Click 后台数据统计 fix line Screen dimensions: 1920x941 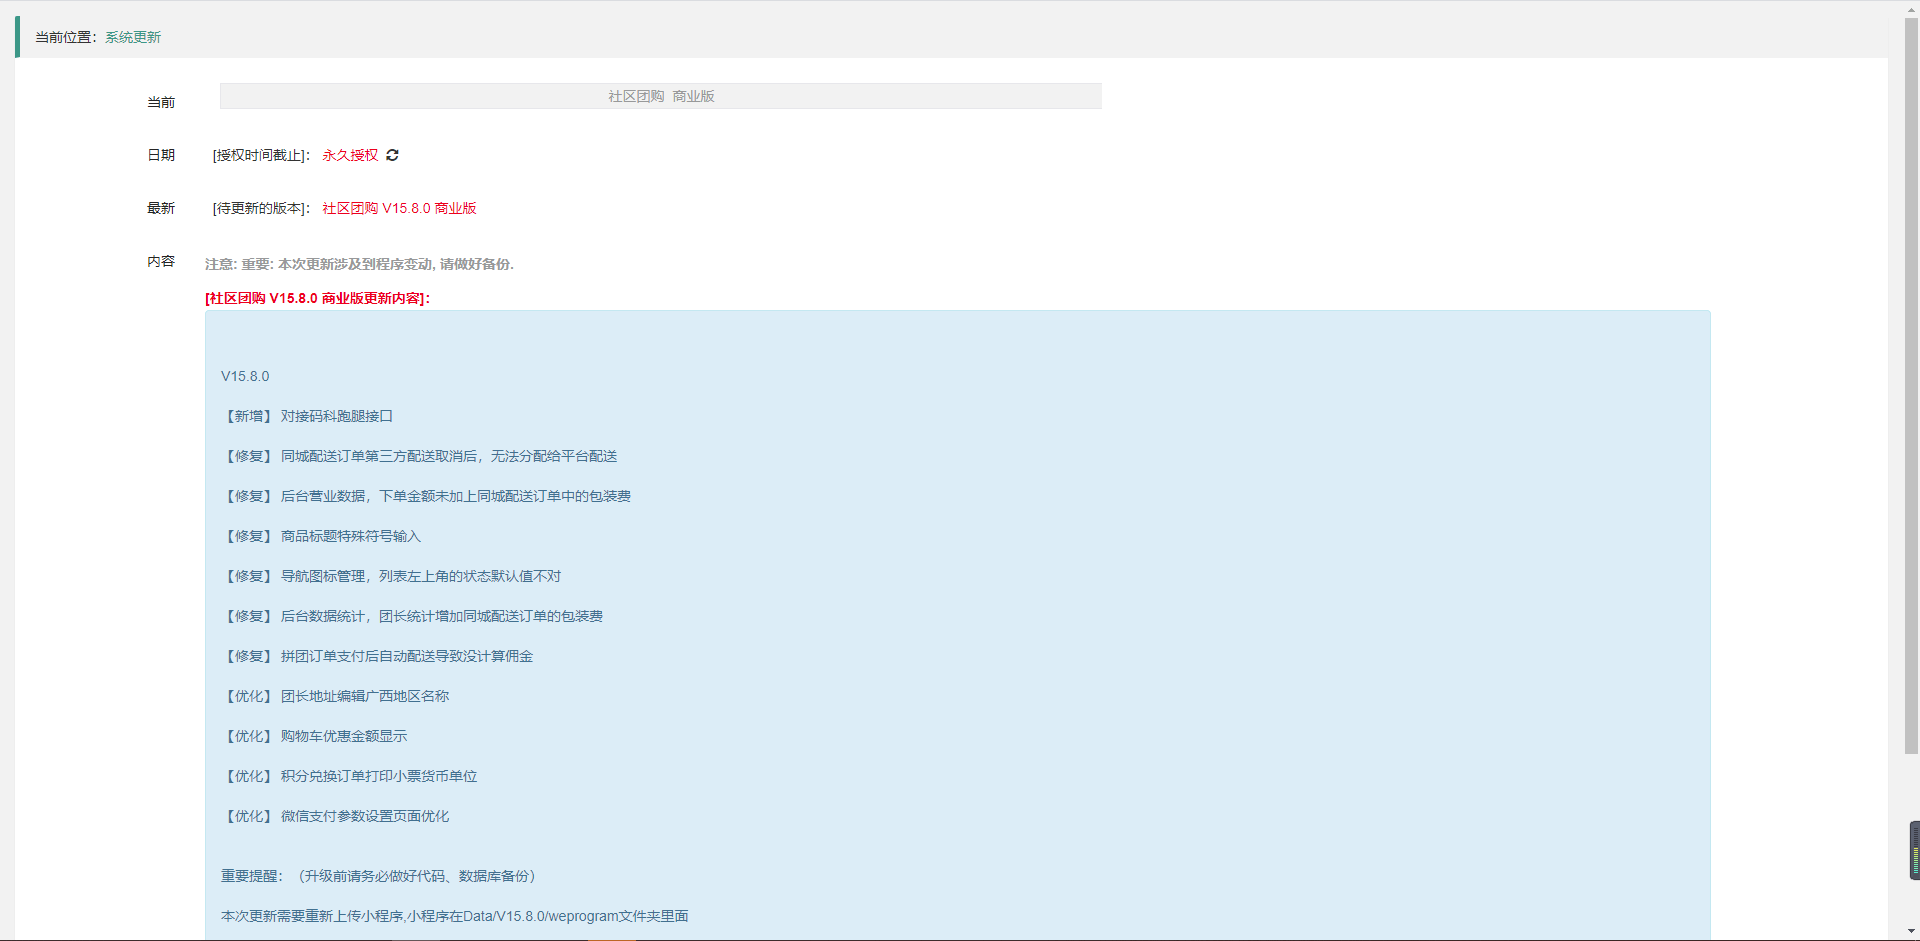tap(412, 616)
